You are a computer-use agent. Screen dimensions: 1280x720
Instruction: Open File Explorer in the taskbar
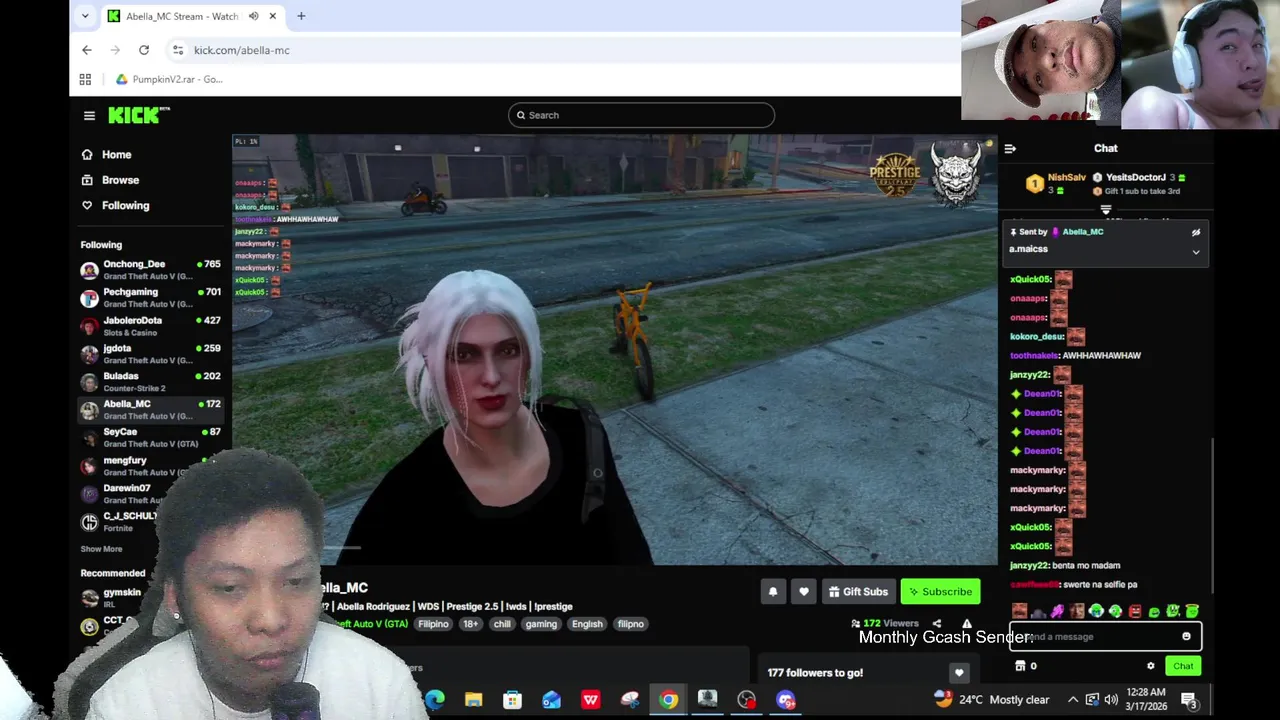(x=473, y=700)
